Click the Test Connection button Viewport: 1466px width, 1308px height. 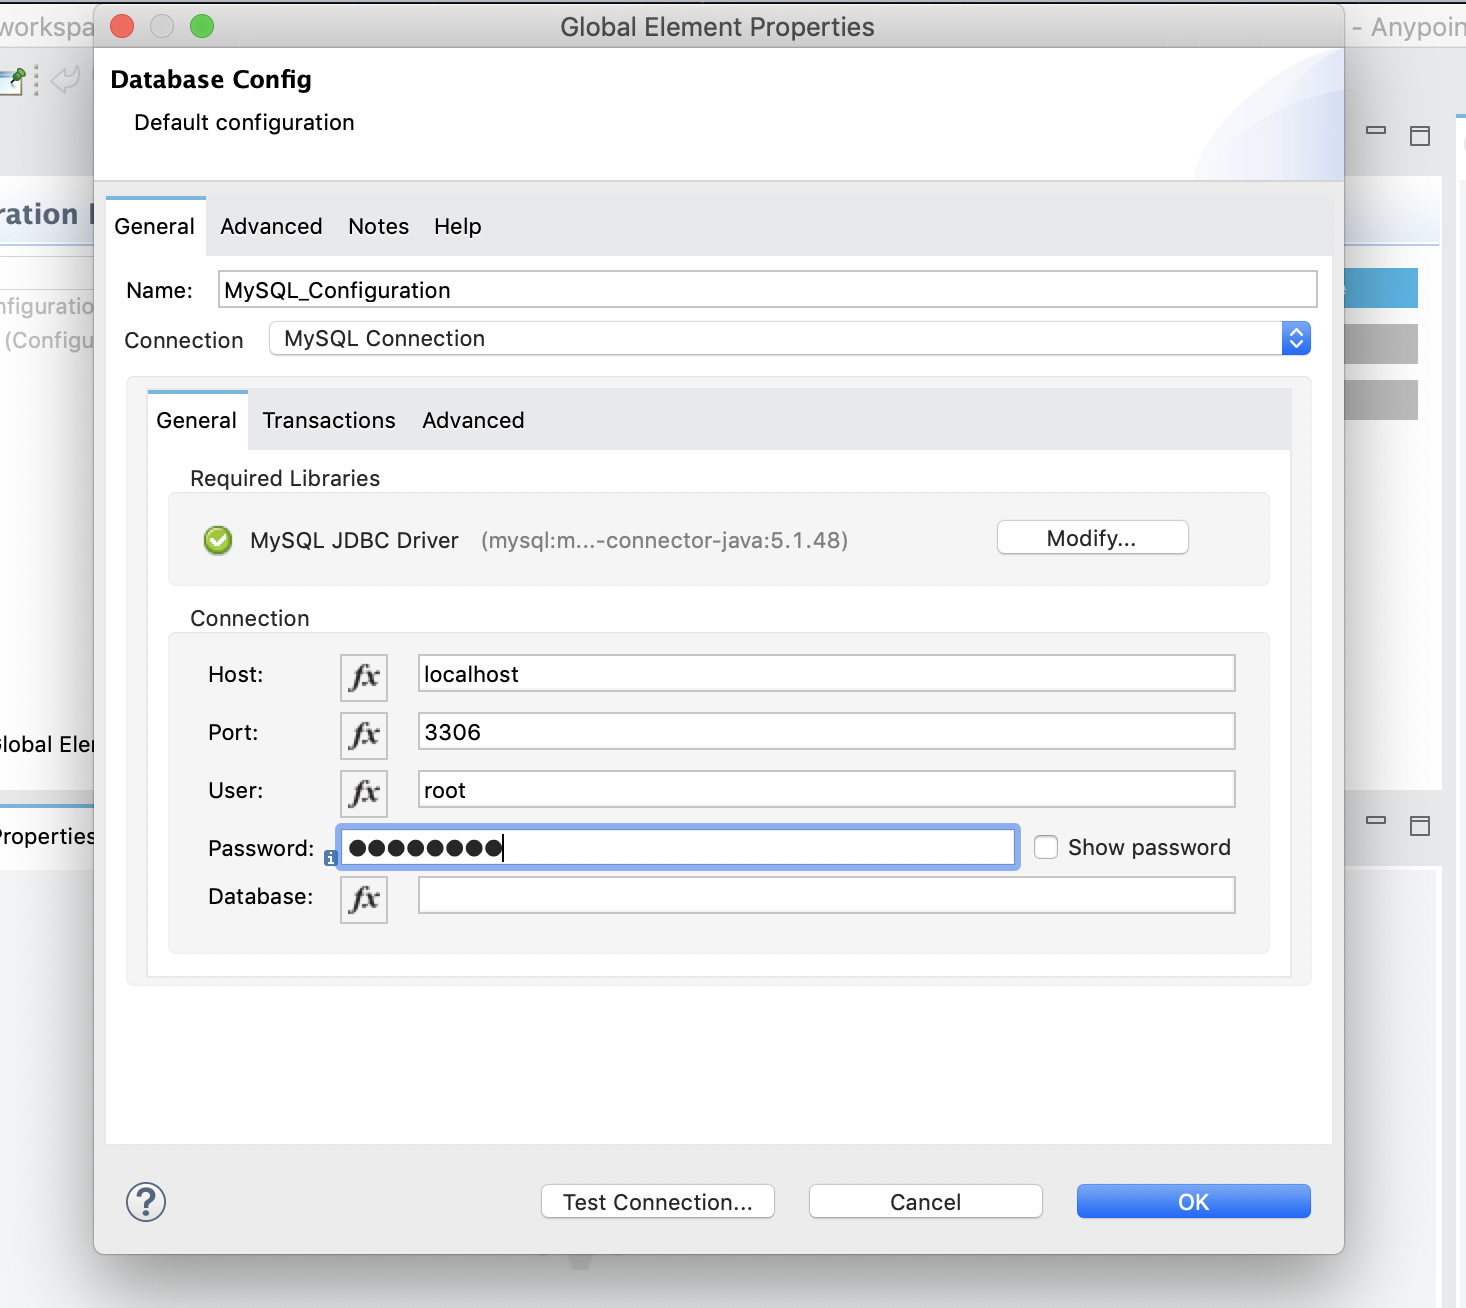coord(657,1202)
